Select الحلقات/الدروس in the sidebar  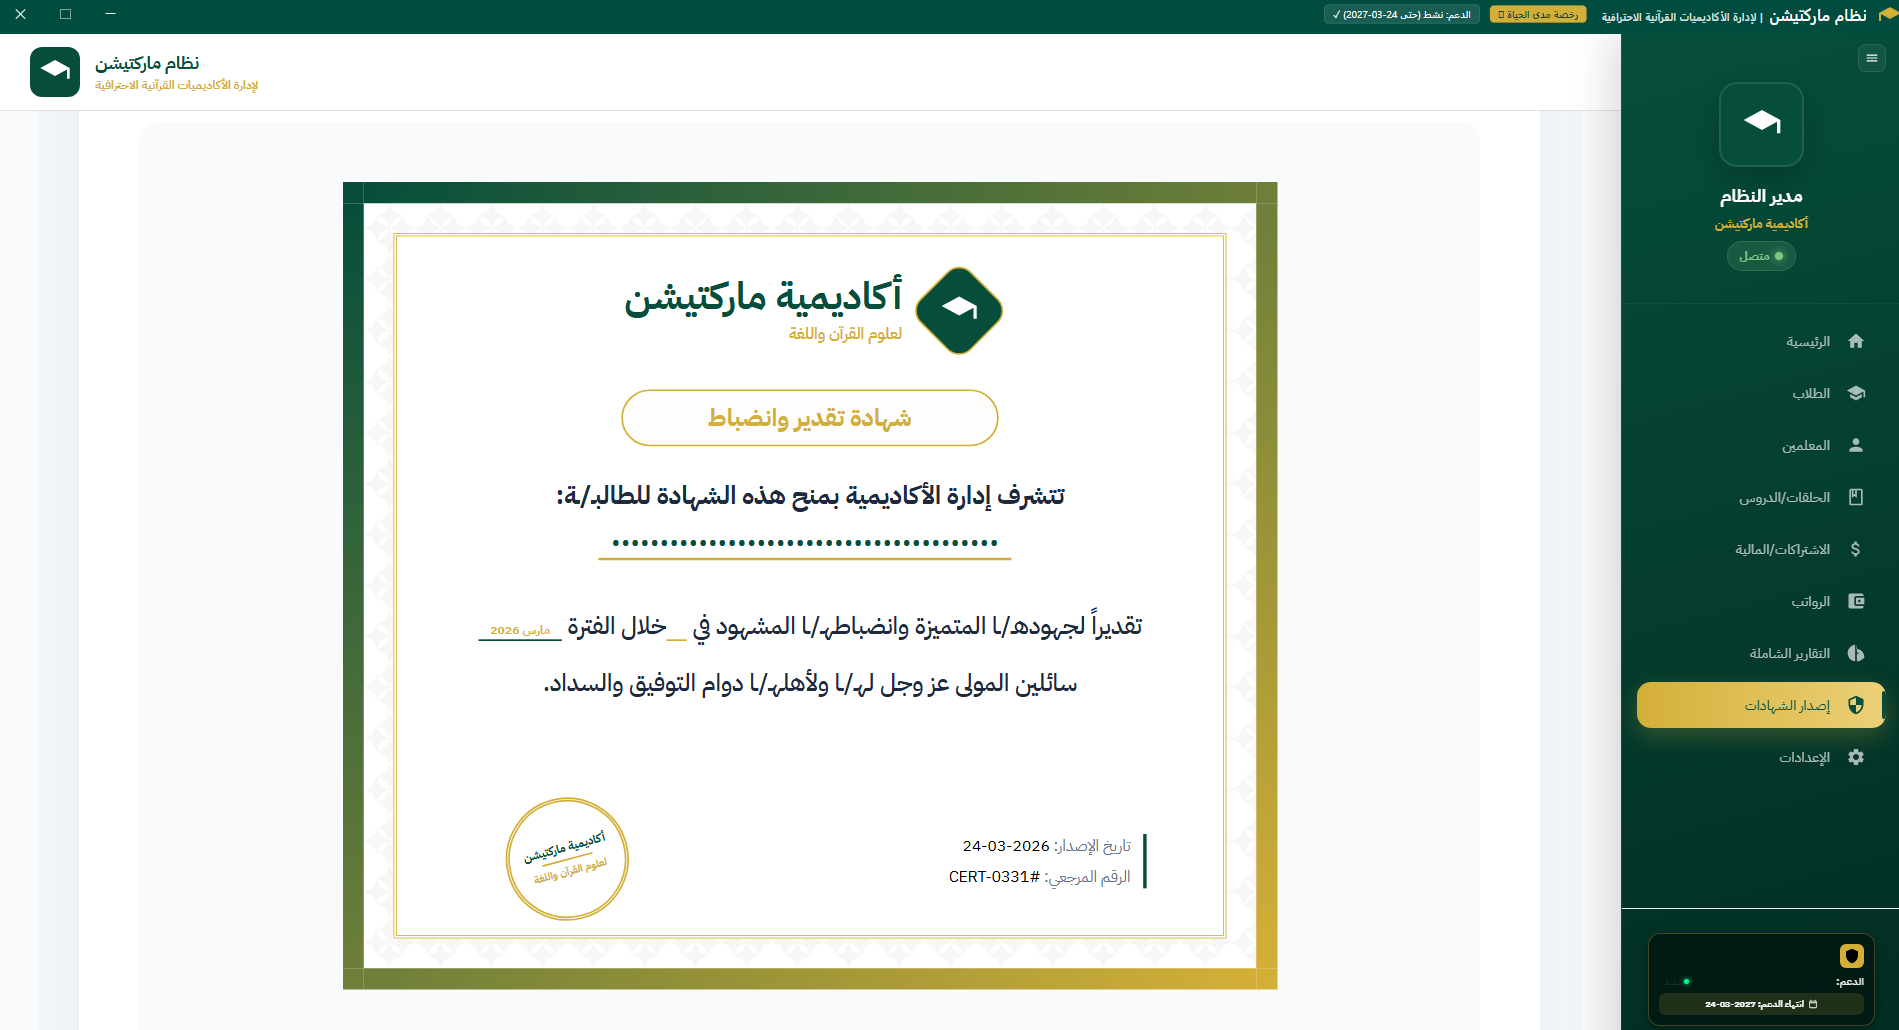tap(1760, 498)
